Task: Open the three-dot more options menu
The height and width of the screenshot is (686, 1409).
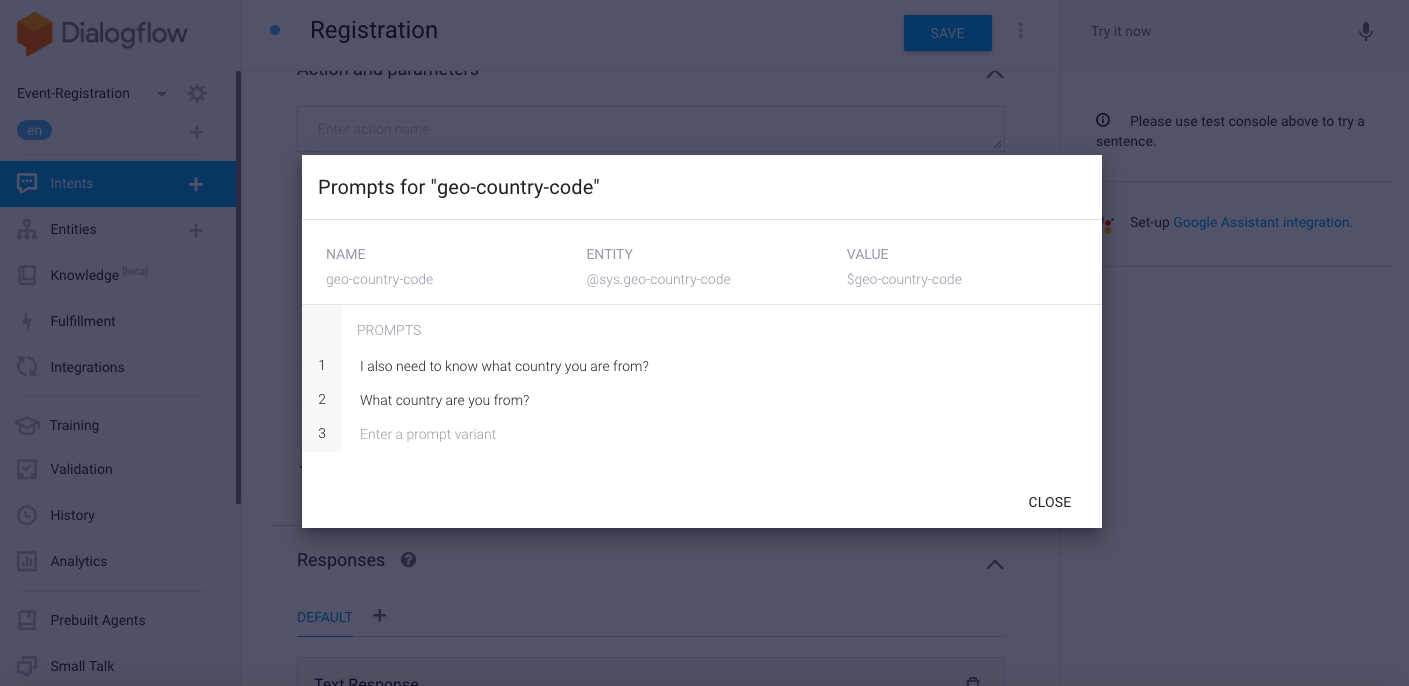Action: pyautogui.click(x=1020, y=31)
